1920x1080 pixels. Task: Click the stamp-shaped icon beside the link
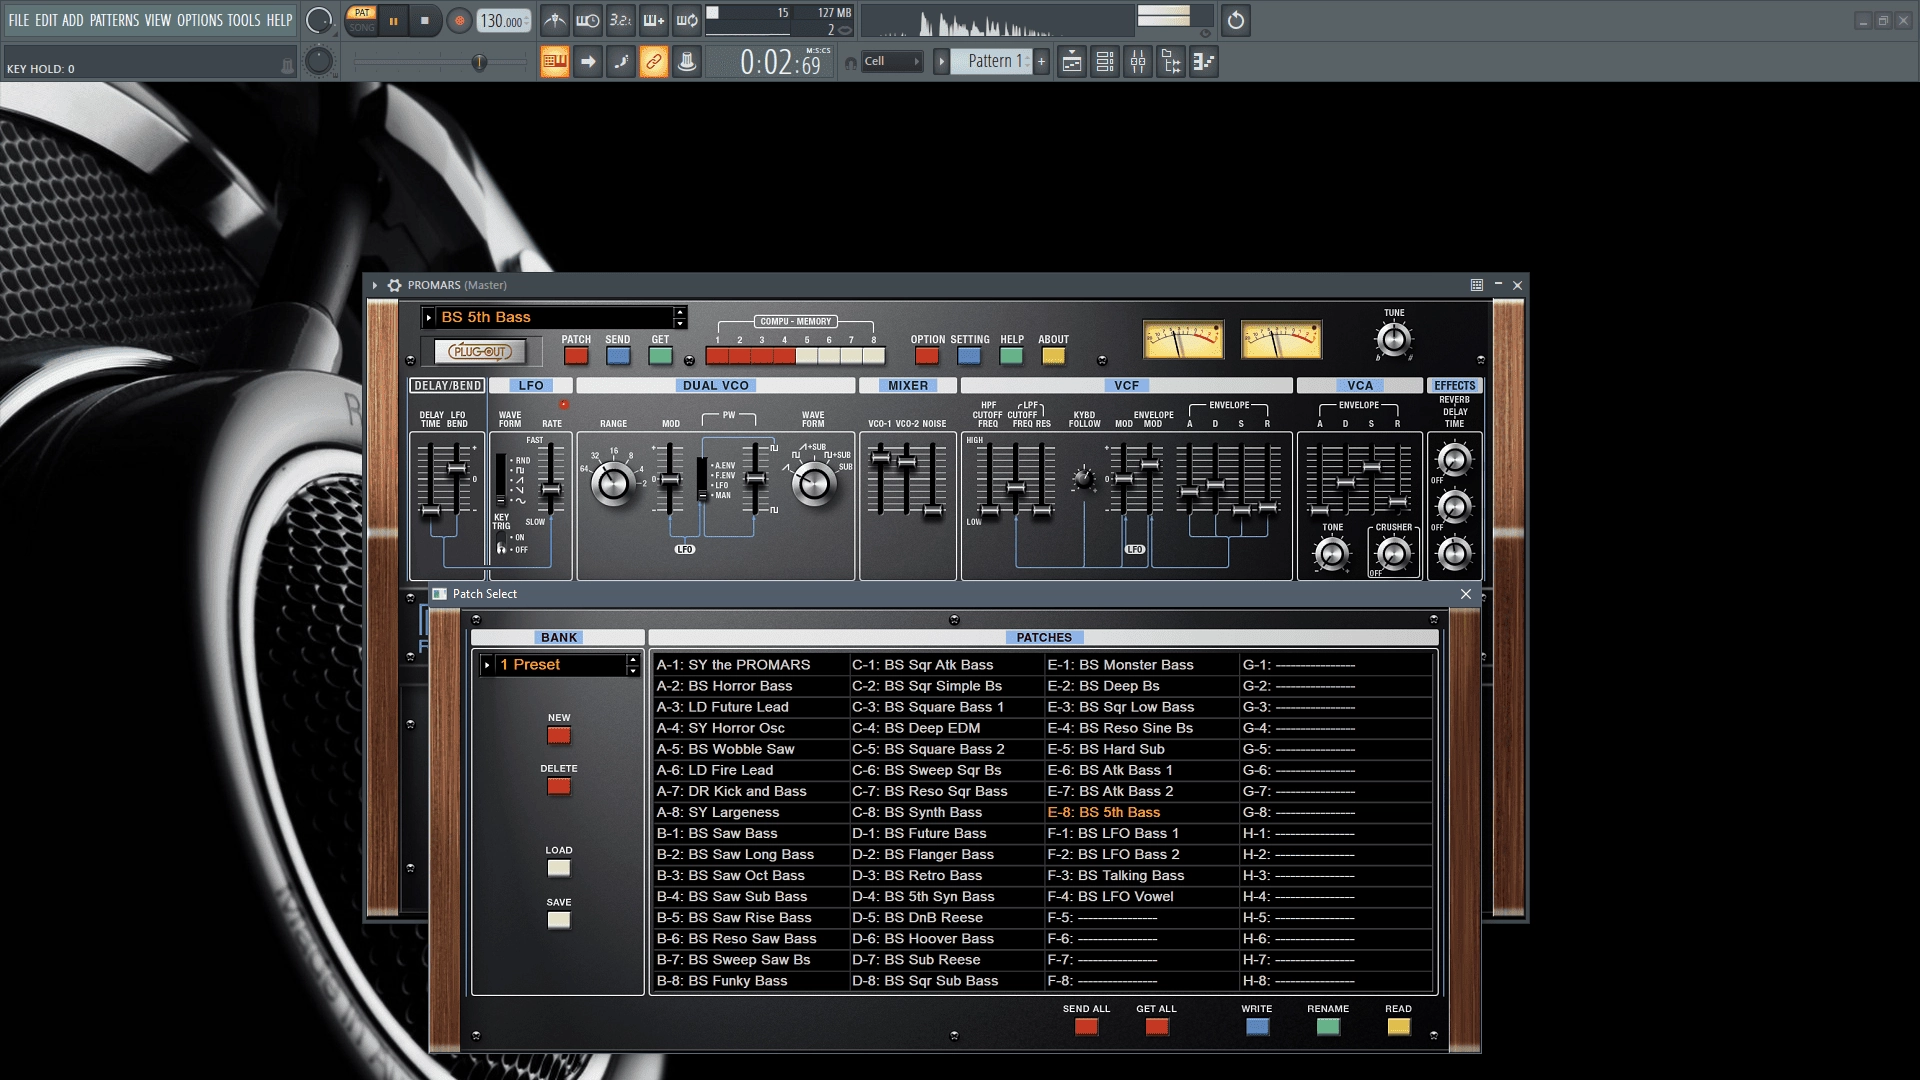tap(687, 62)
